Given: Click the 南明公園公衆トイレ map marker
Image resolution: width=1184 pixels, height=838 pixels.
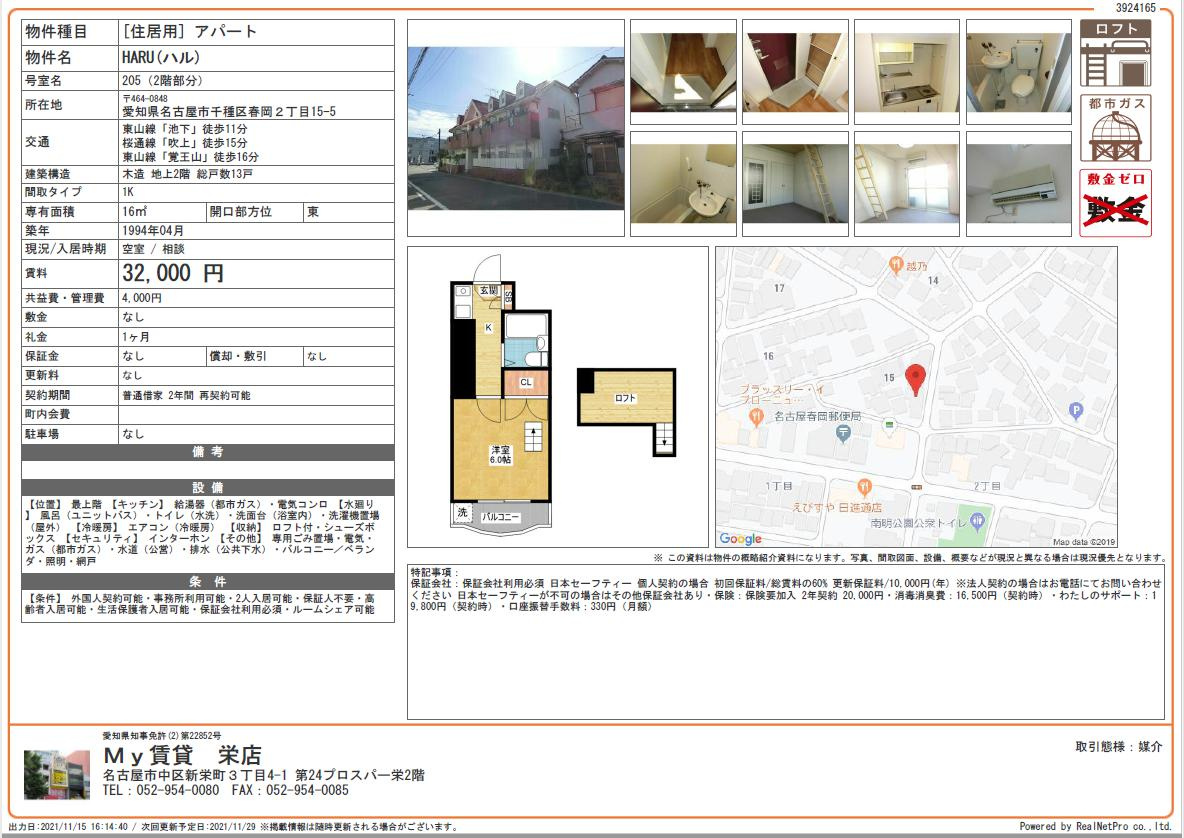Looking at the screenshot, I should click(978, 520).
